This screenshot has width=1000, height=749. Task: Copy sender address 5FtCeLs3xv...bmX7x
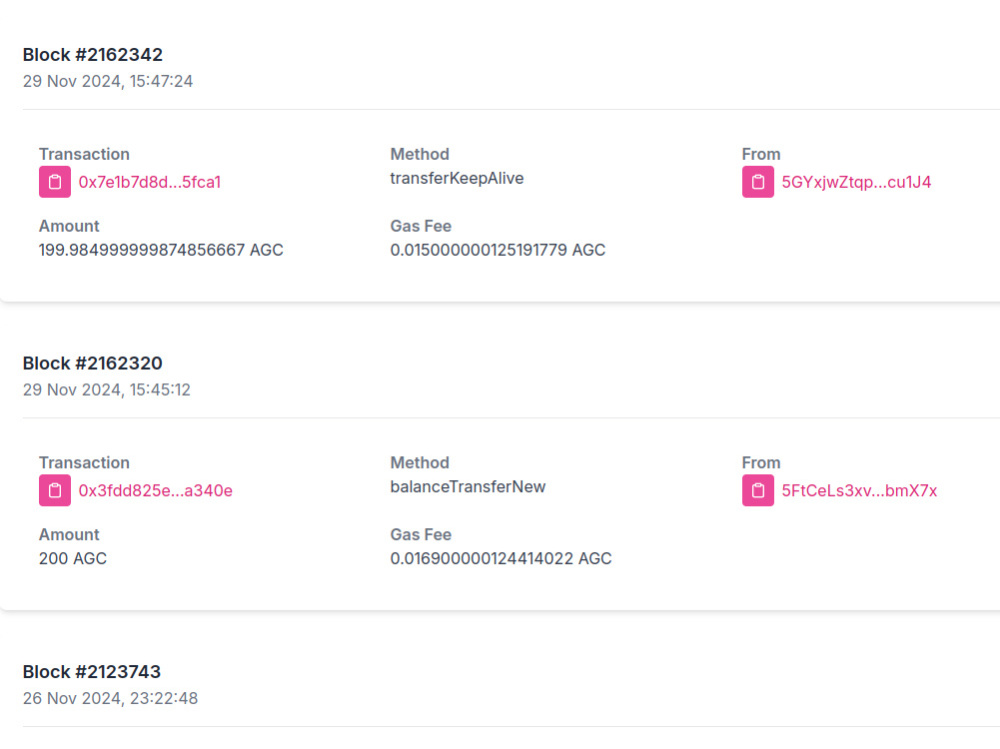(757, 490)
